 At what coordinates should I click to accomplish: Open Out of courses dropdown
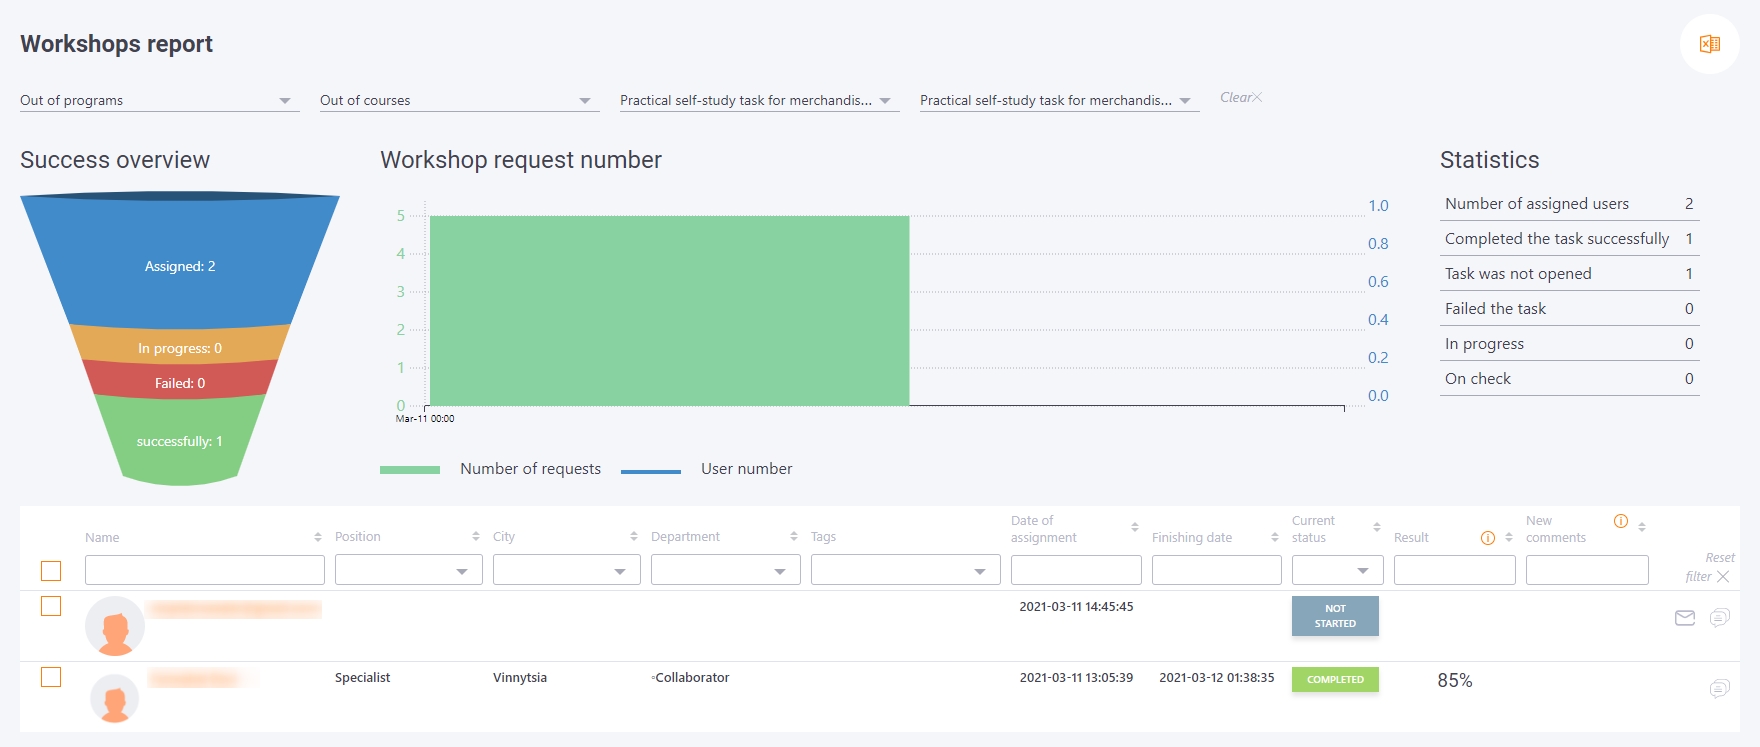click(x=460, y=100)
